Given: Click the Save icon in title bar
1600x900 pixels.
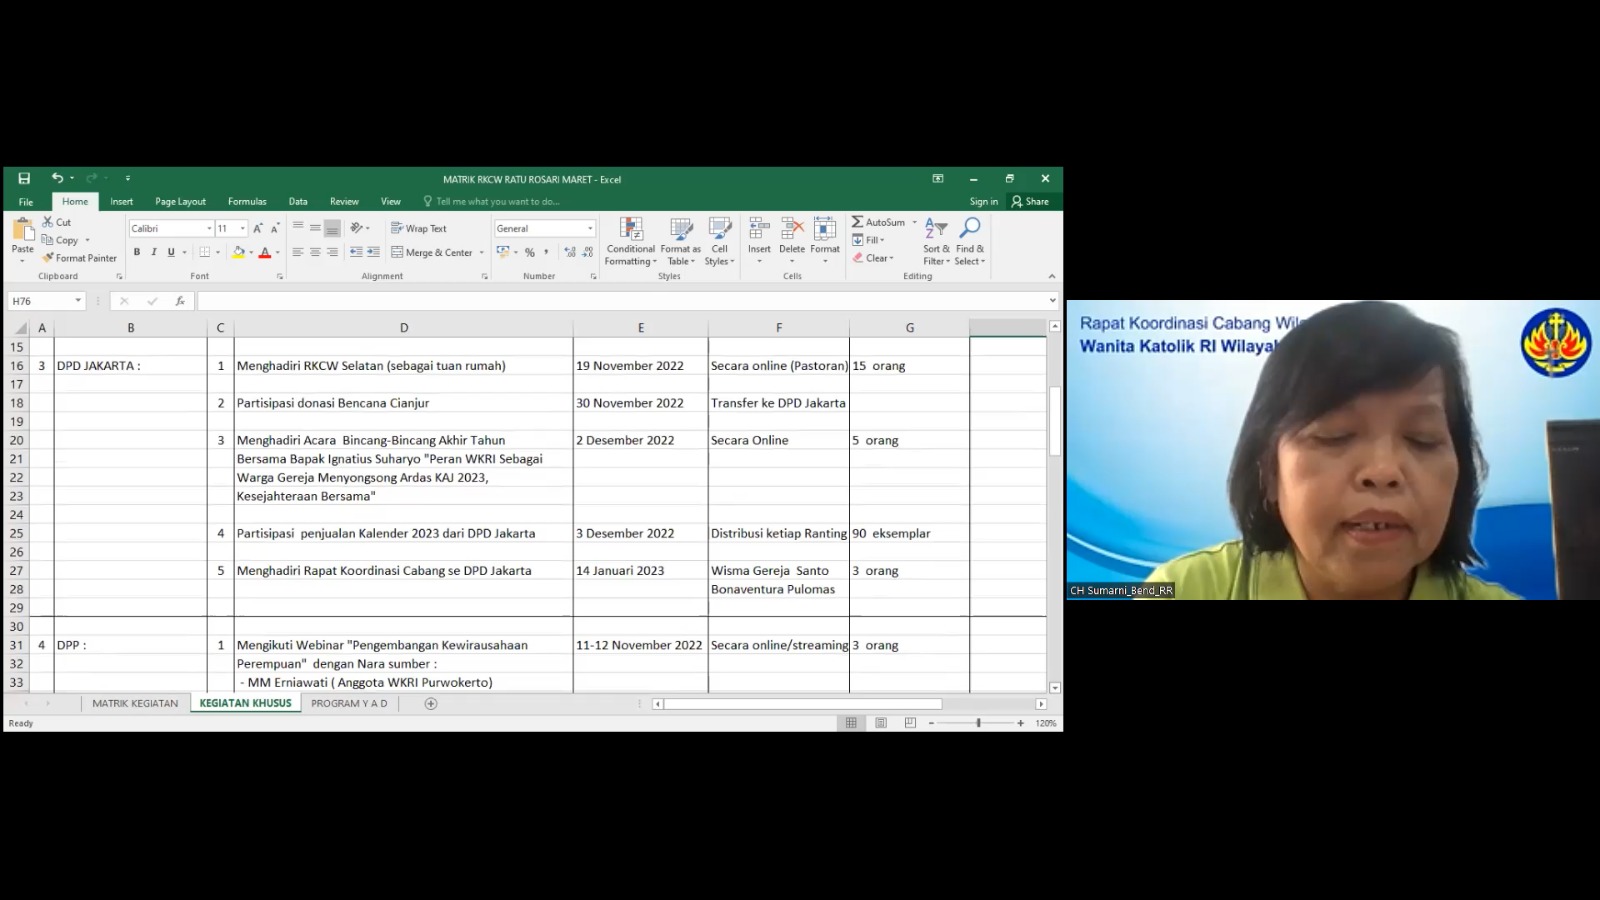Looking at the screenshot, I should (x=24, y=179).
